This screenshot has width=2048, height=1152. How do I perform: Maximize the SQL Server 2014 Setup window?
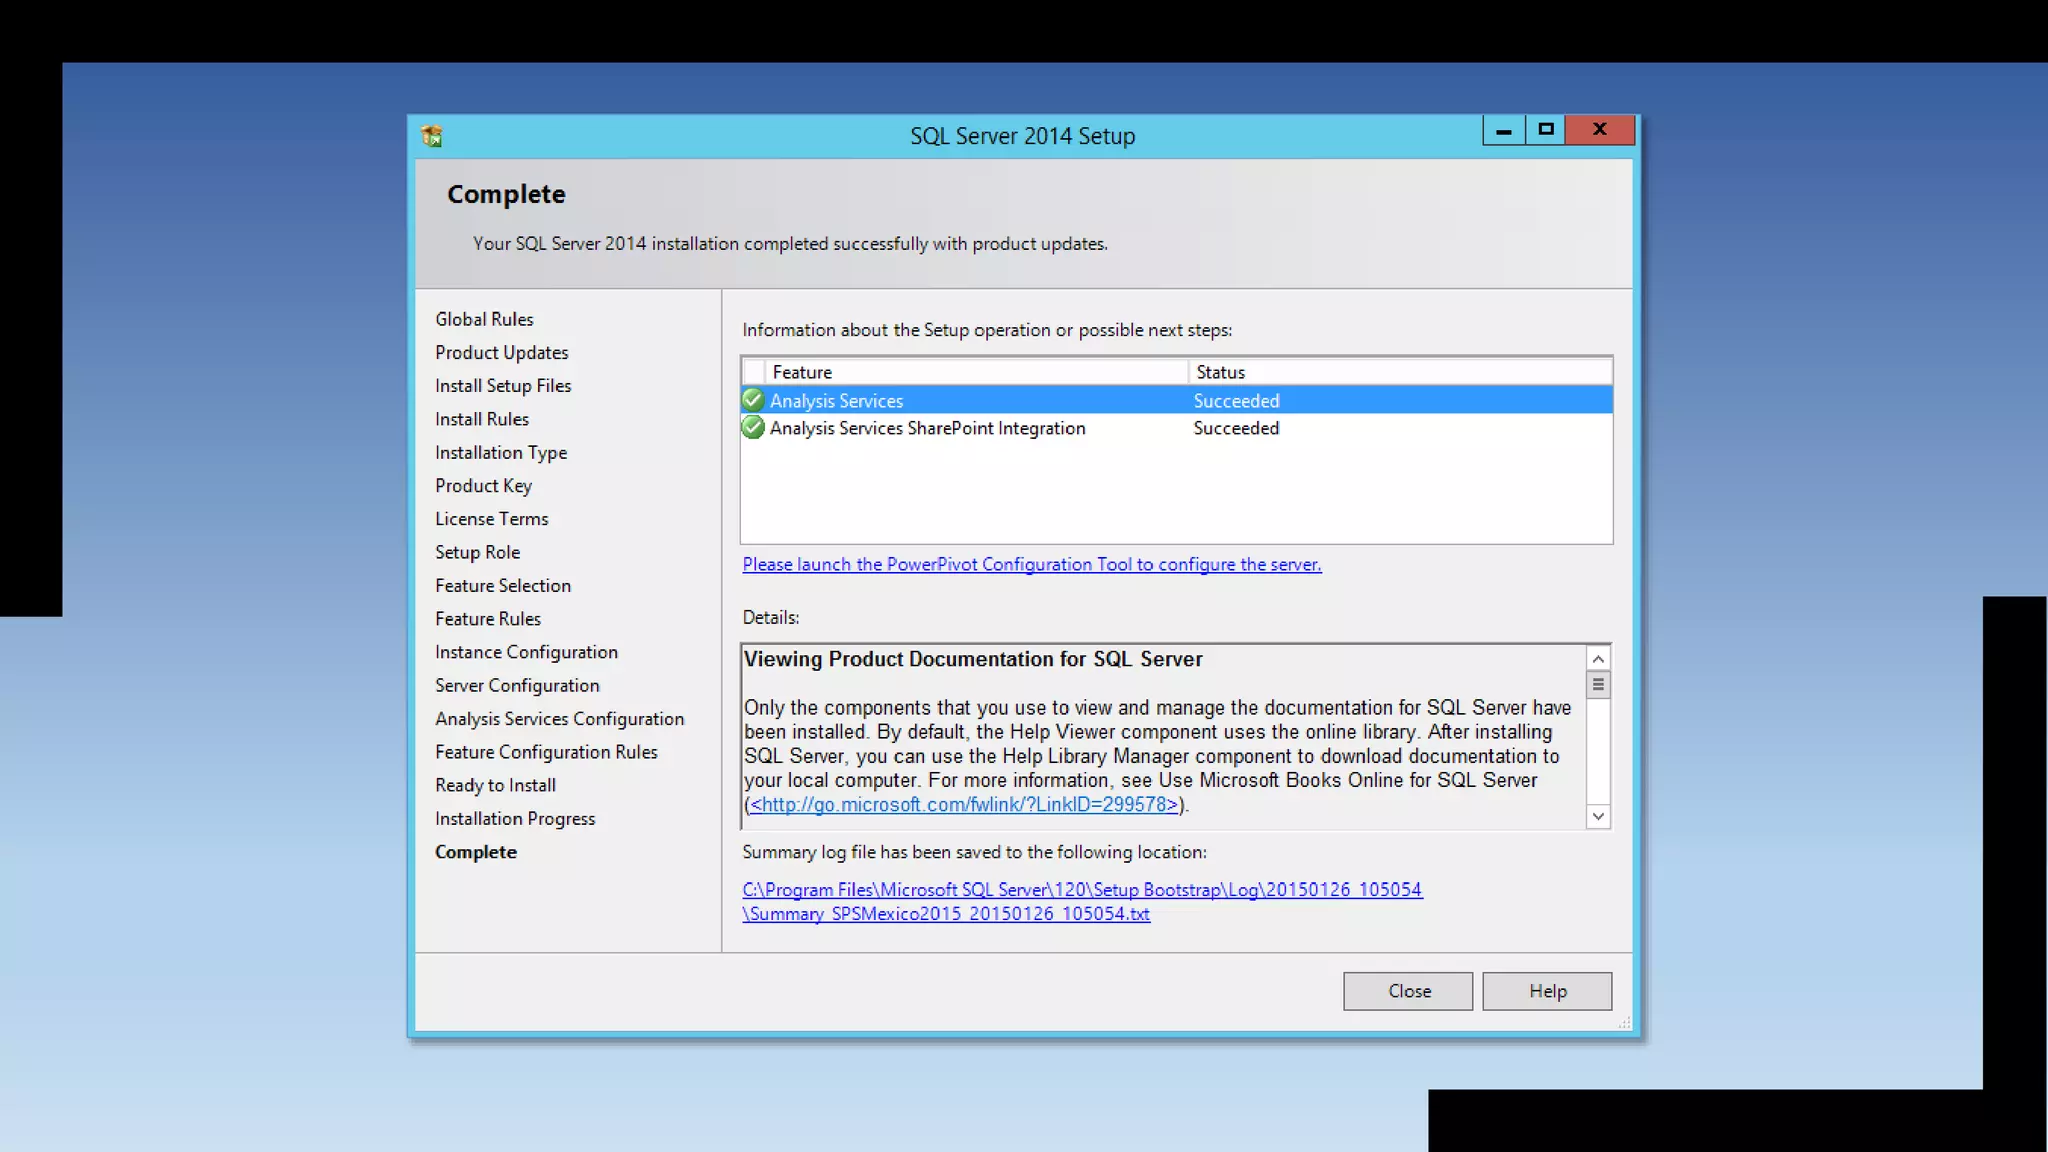coord(1546,130)
